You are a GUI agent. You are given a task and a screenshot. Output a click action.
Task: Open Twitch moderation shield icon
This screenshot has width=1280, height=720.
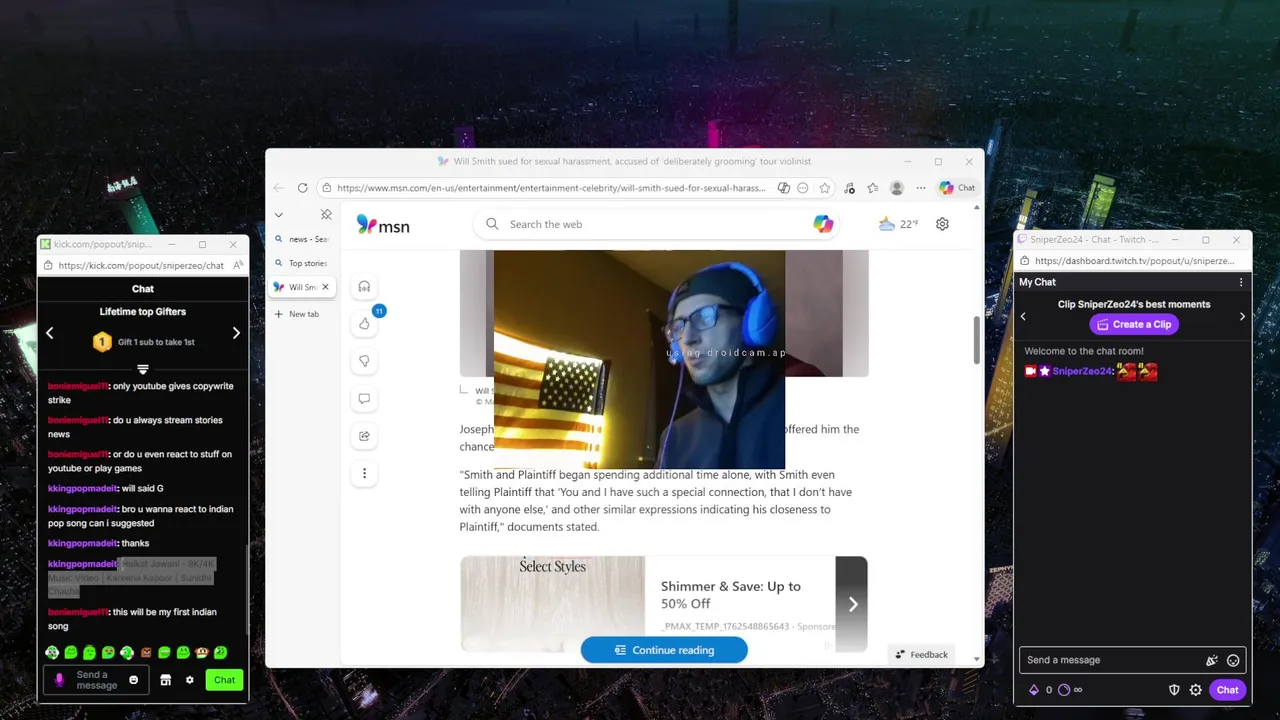point(1175,690)
